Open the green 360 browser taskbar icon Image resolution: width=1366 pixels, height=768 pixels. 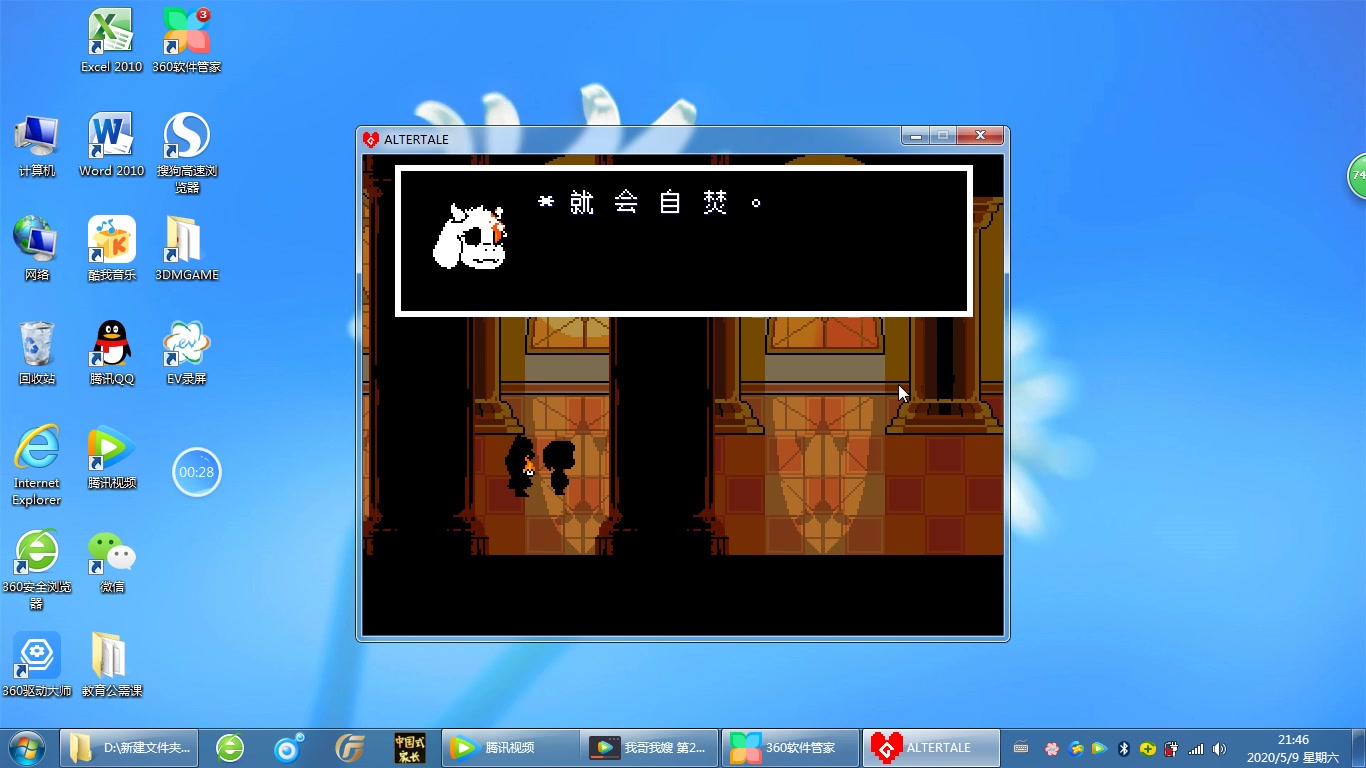pyautogui.click(x=231, y=747)
